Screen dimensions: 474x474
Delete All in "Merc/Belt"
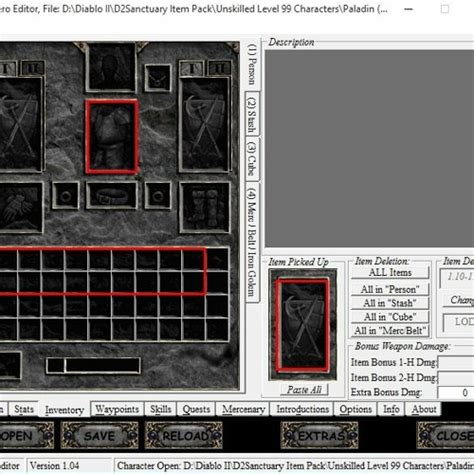(390, 331)
